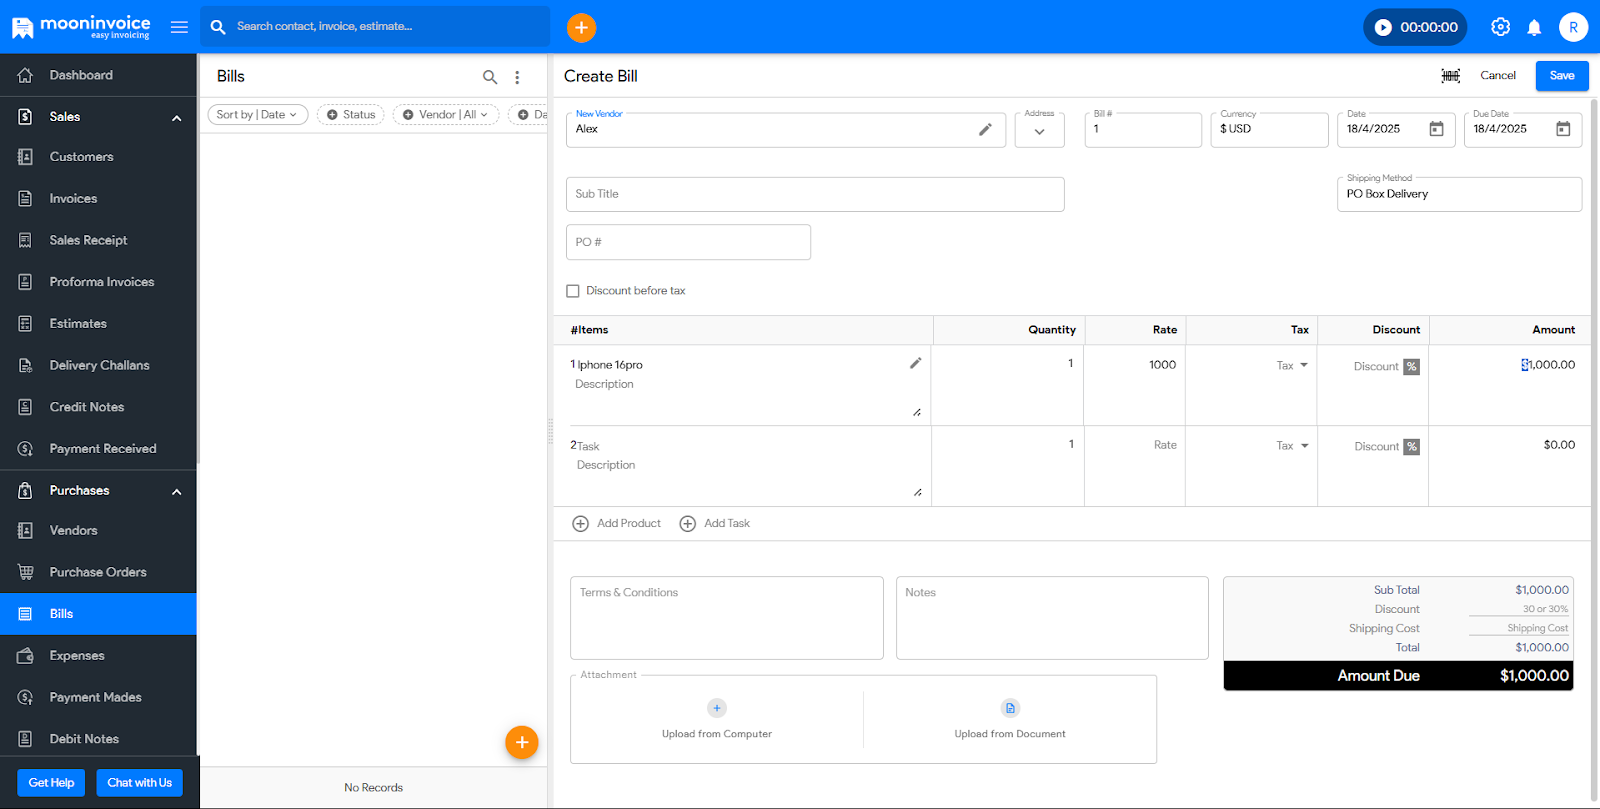
Task: Click percent discount toggle for Iphone 16pro row
Action: [x=1411, y=367]
